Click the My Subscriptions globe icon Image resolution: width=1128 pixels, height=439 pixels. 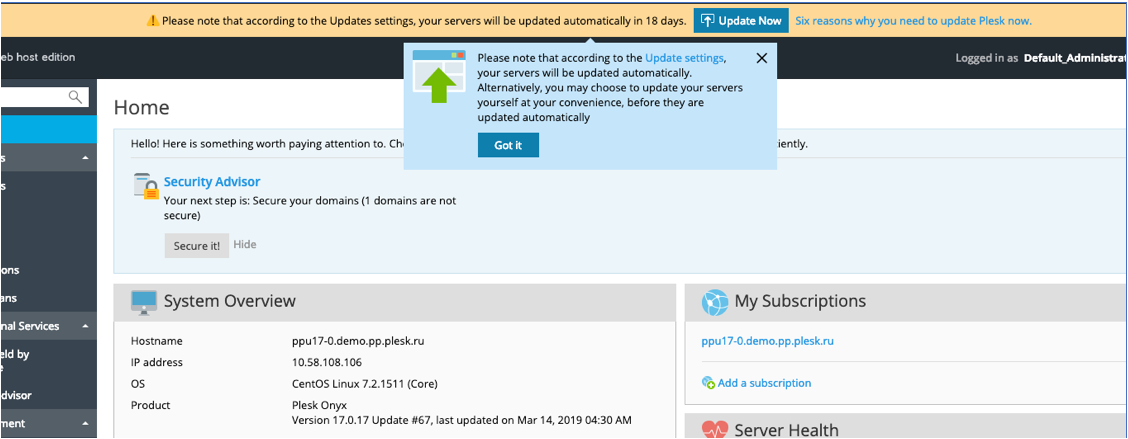[715, 302]
